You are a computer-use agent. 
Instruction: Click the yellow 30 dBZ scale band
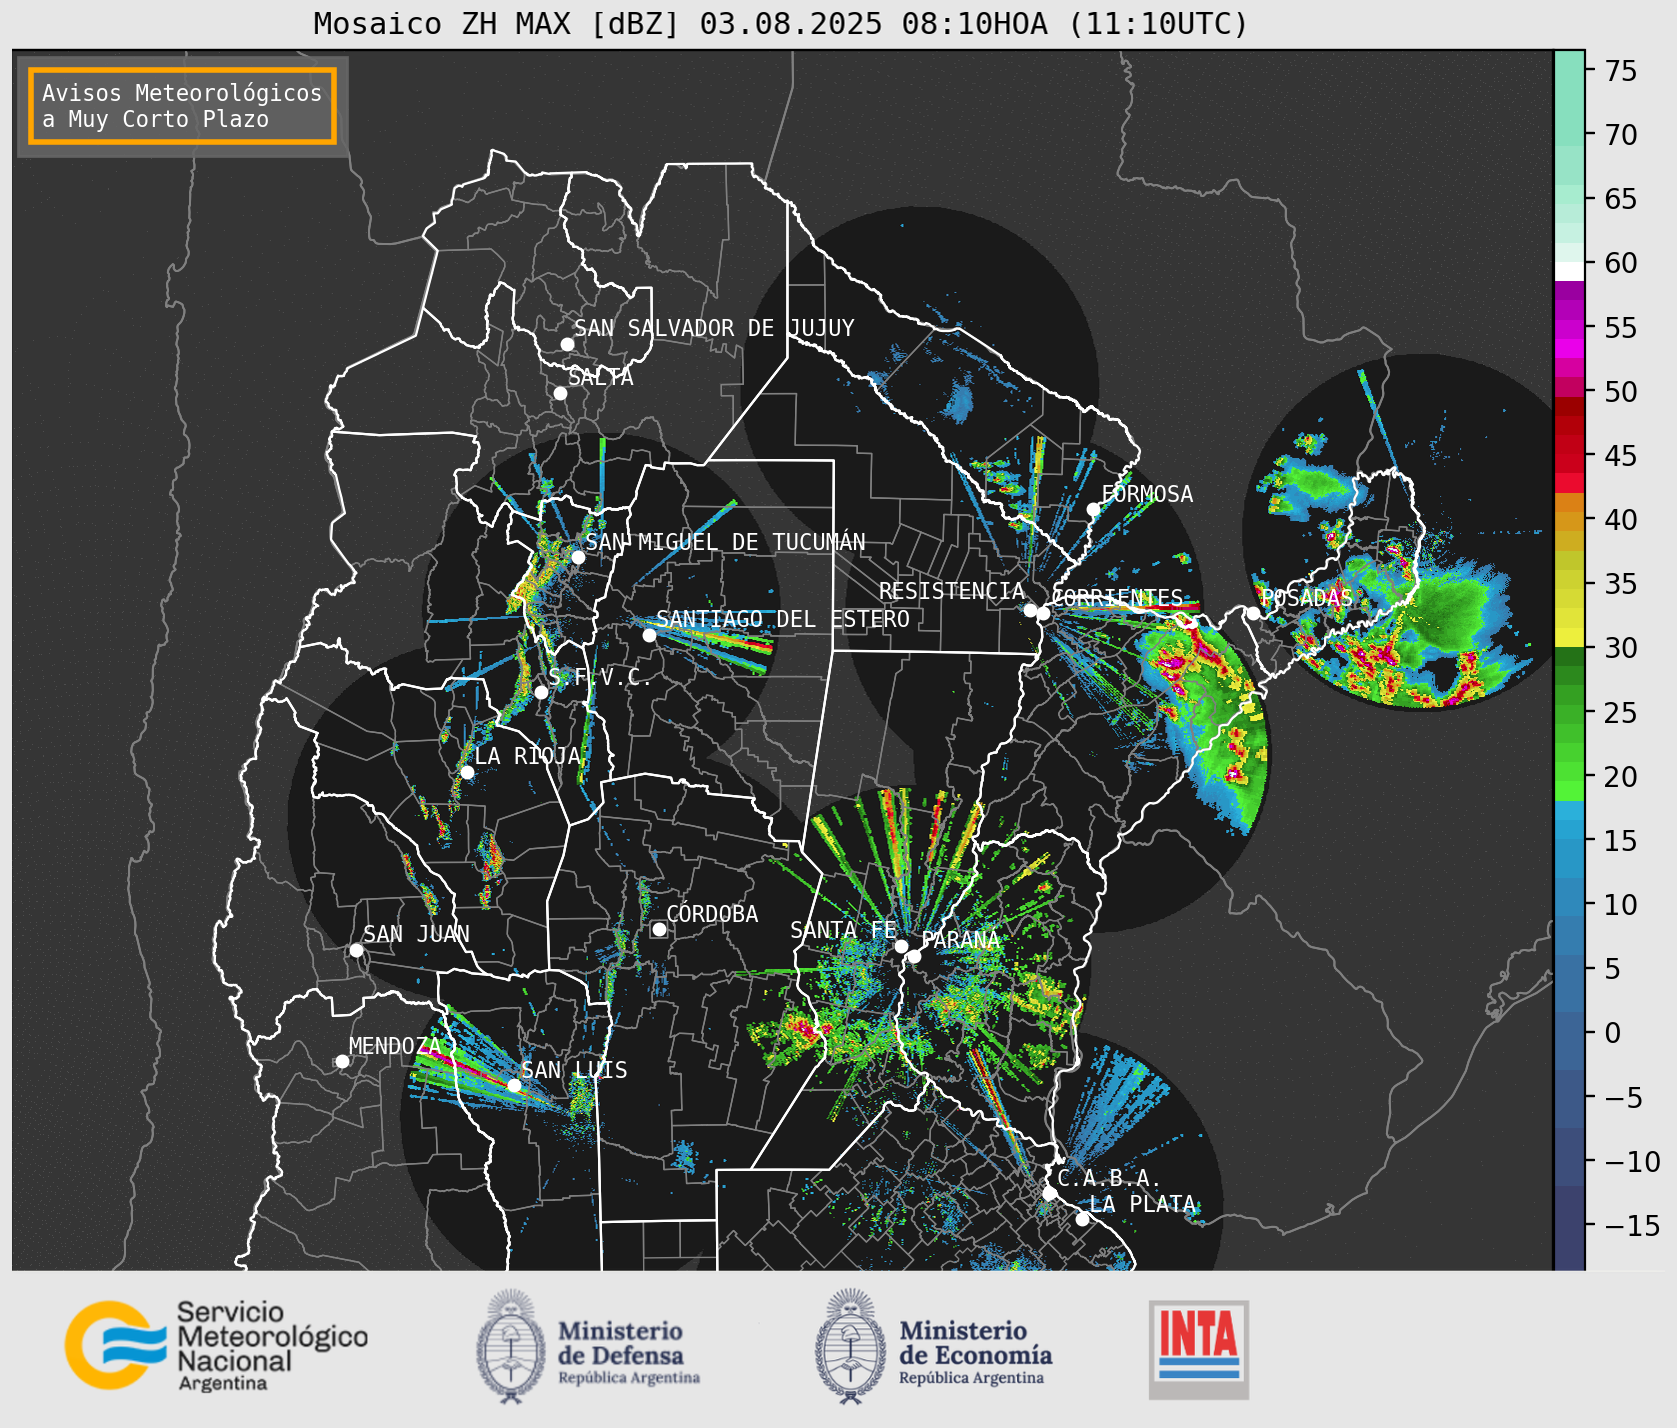(x=1569, y=638)
